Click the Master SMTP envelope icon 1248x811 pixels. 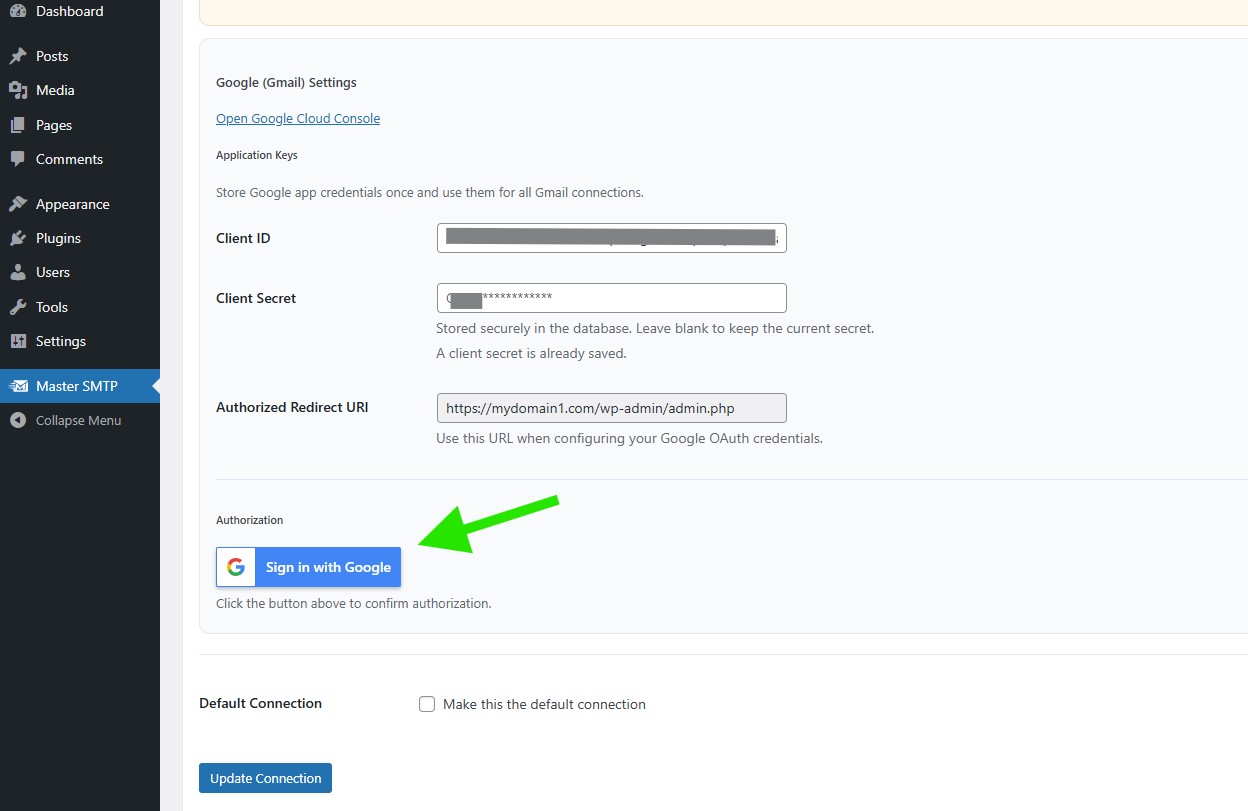(x=18, y=386)
